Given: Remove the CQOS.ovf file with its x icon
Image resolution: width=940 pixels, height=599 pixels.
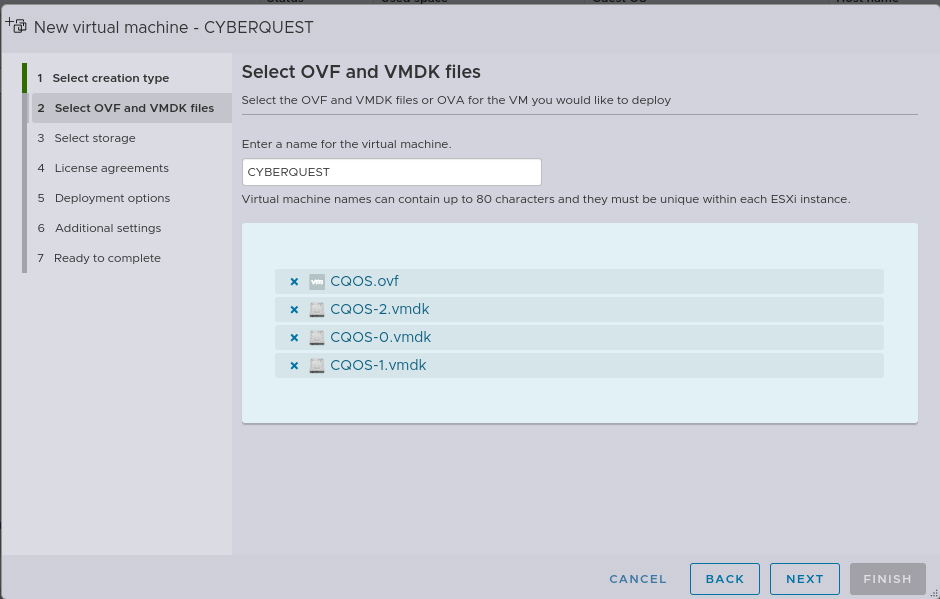Looking at the screenshot, I should [294, 282].
